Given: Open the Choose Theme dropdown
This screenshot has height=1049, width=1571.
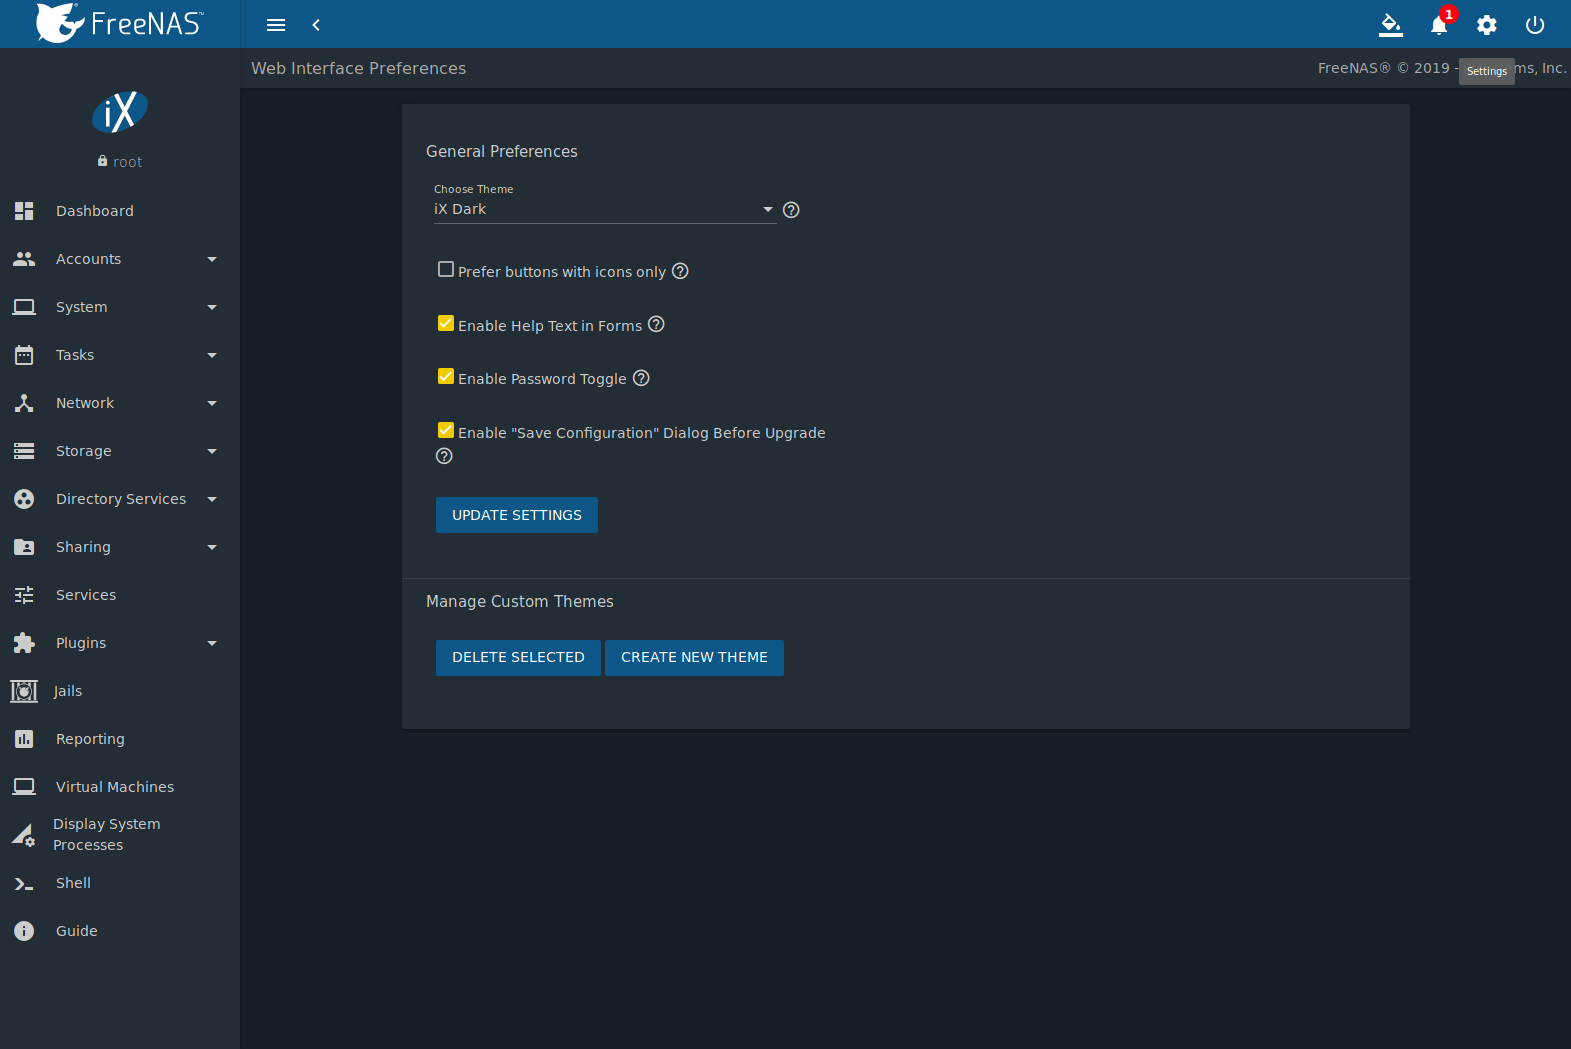Looking at the screenshot, I should coord(605,209).
